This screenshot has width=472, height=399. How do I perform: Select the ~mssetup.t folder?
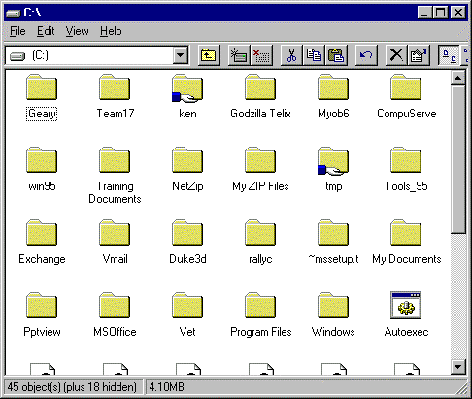click(333, 242)
